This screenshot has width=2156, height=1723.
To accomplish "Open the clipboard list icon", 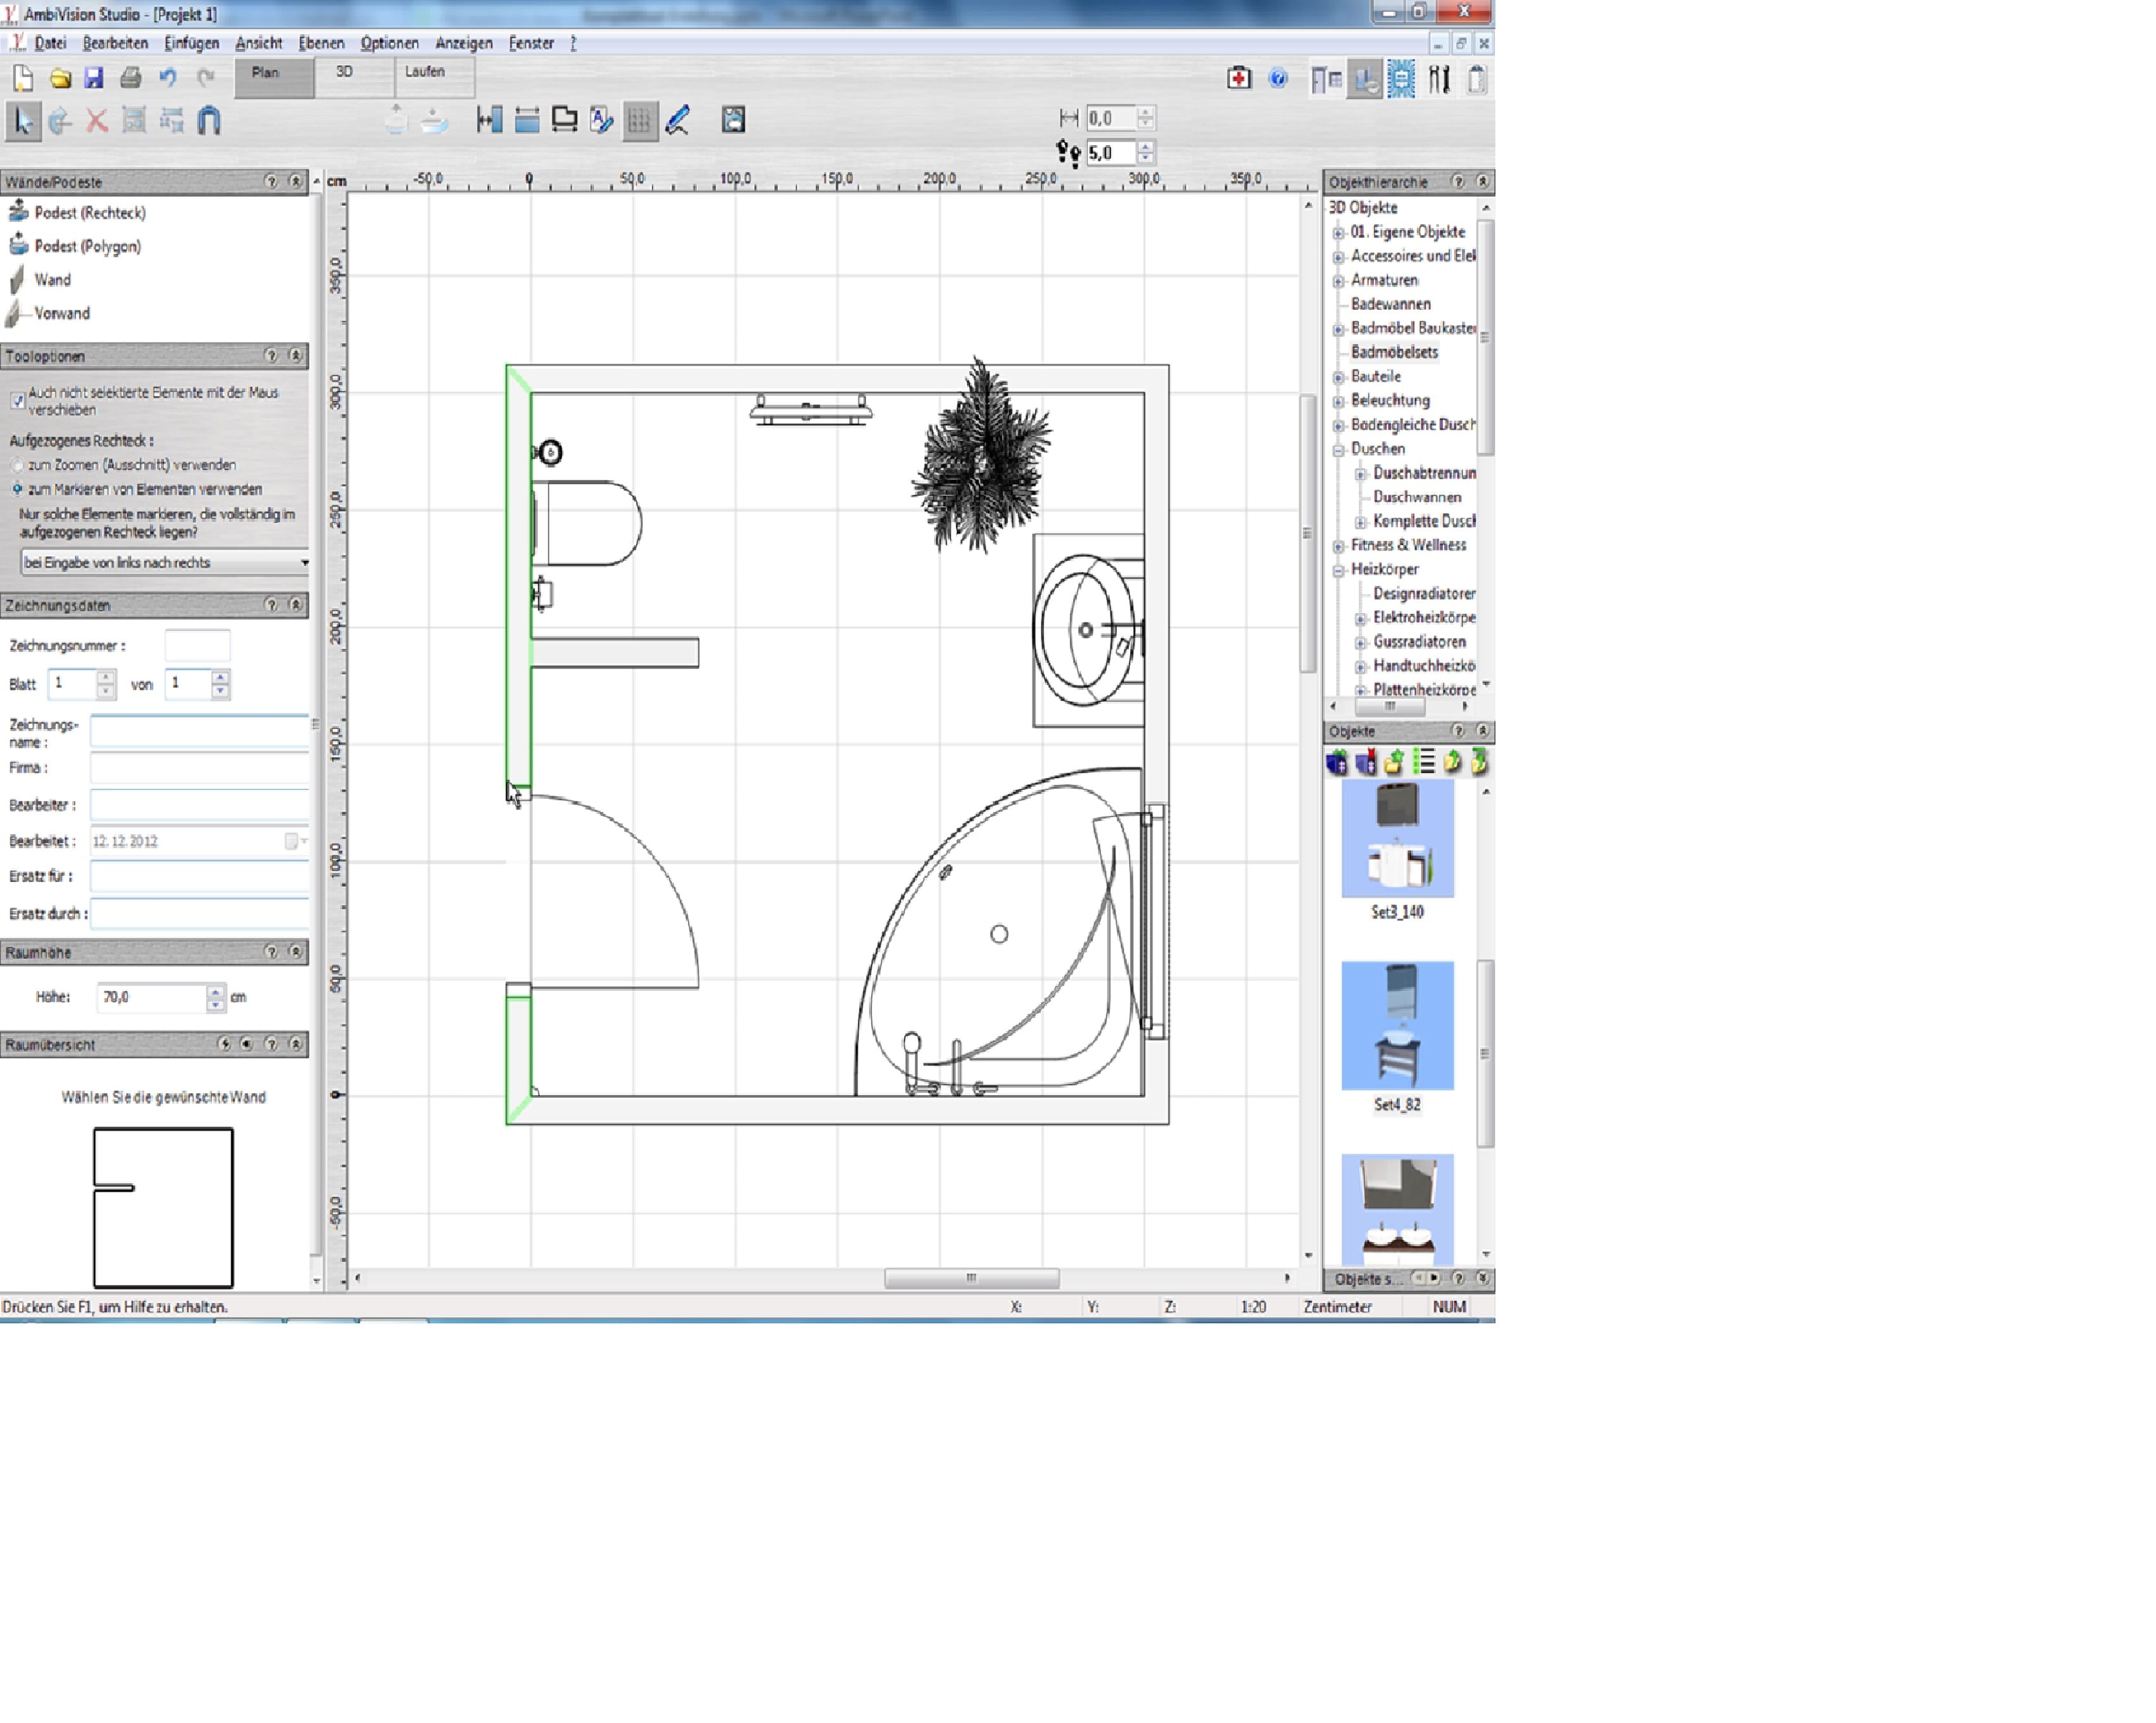I will coord(1476,79).
